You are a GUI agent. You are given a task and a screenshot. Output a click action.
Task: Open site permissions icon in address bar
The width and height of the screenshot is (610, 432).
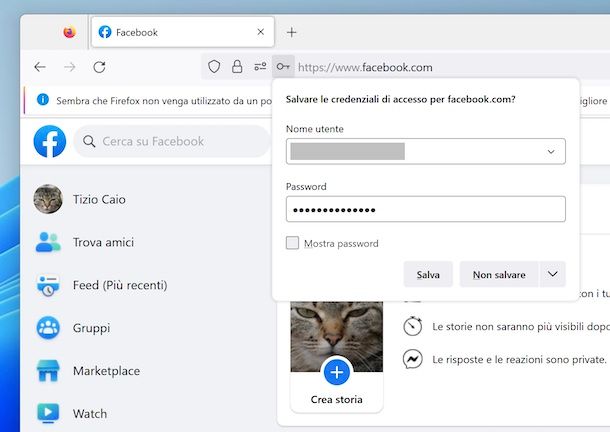[260, 67]
